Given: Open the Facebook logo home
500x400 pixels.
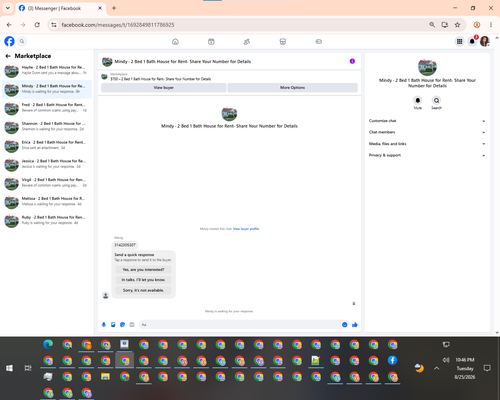Looking at the screenshot, I should (9, 41).
